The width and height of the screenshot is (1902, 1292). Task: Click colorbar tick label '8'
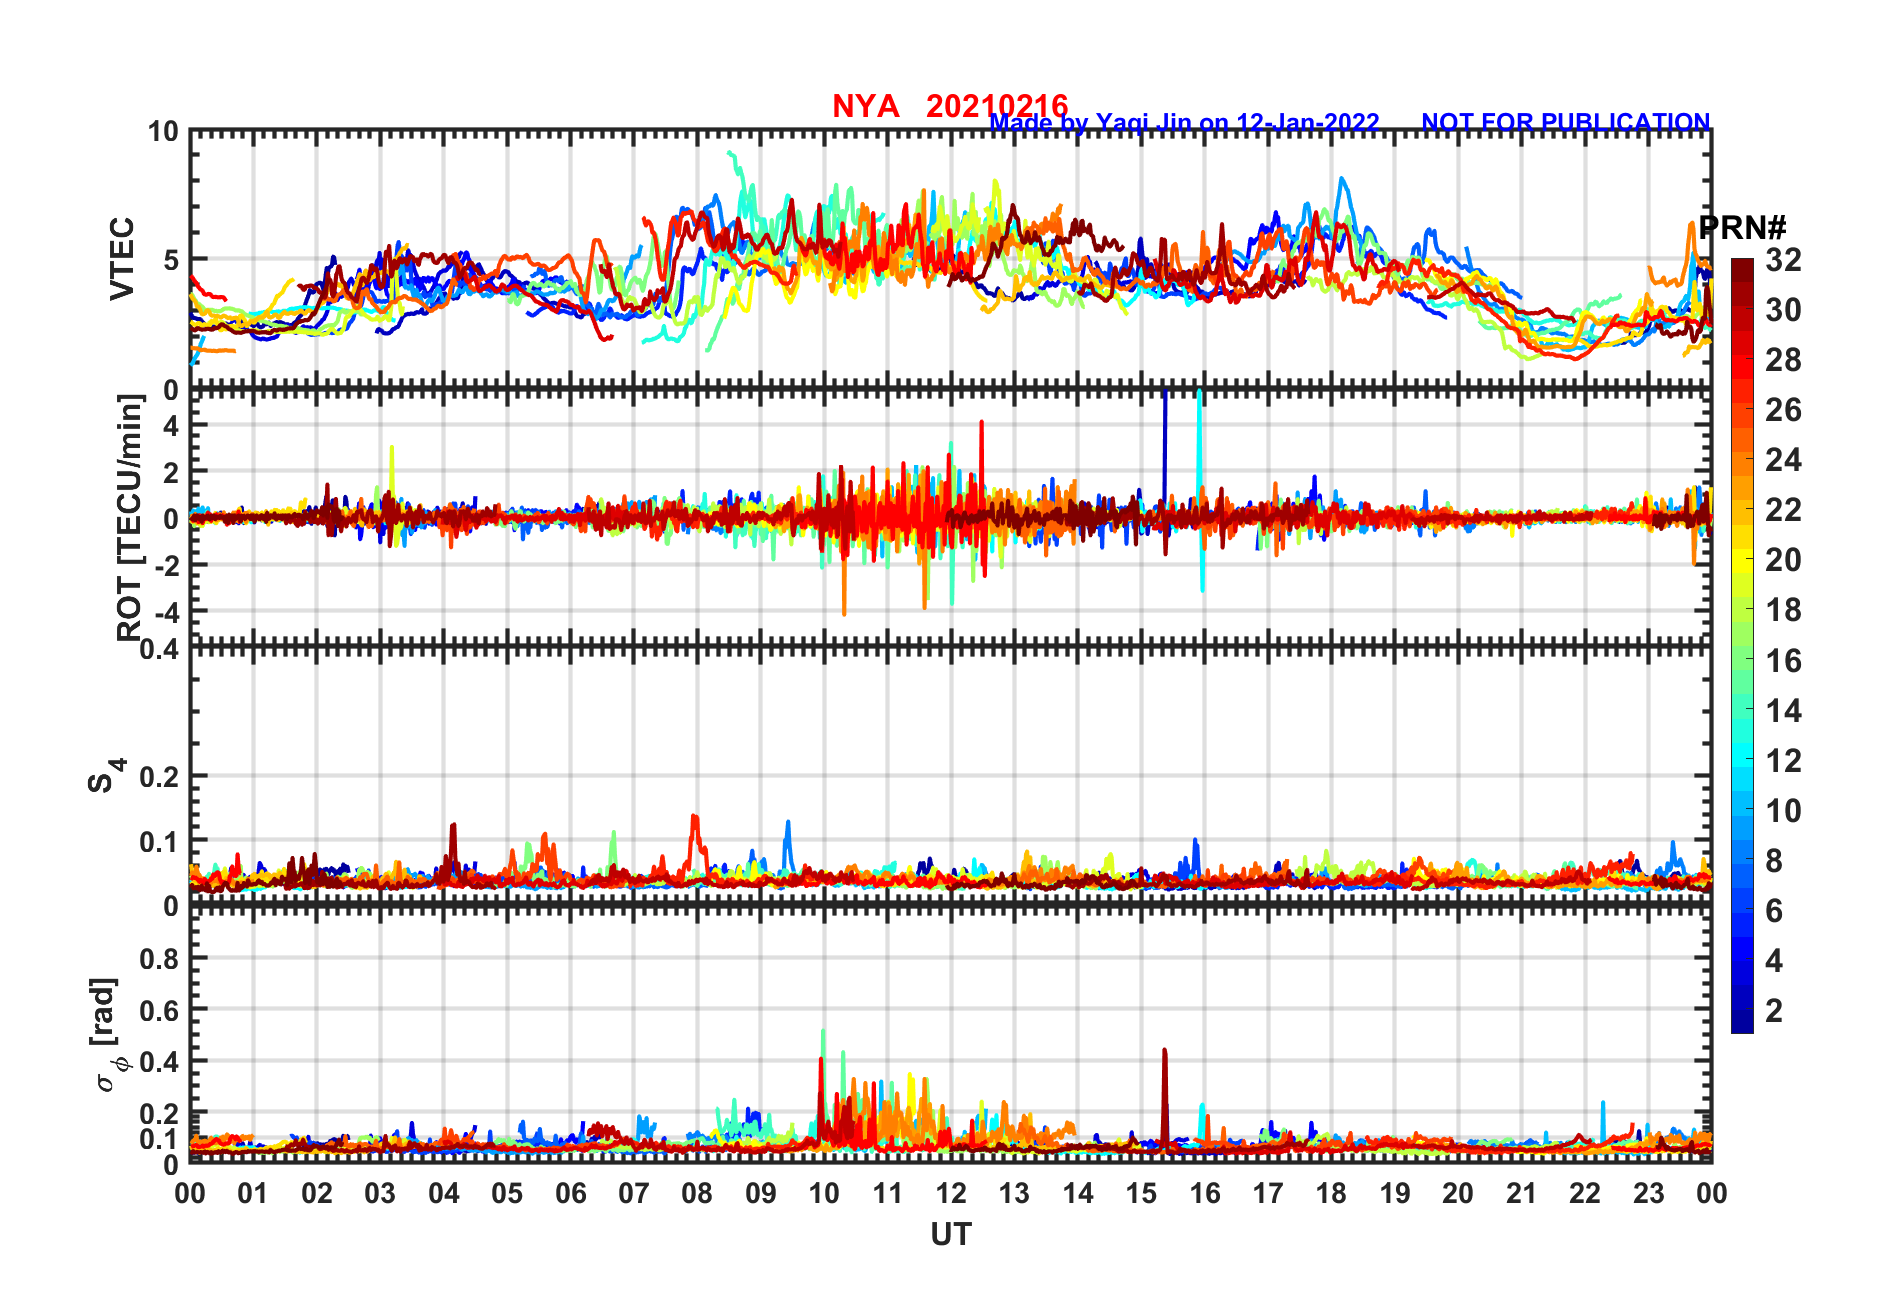tap(1774, 861)
